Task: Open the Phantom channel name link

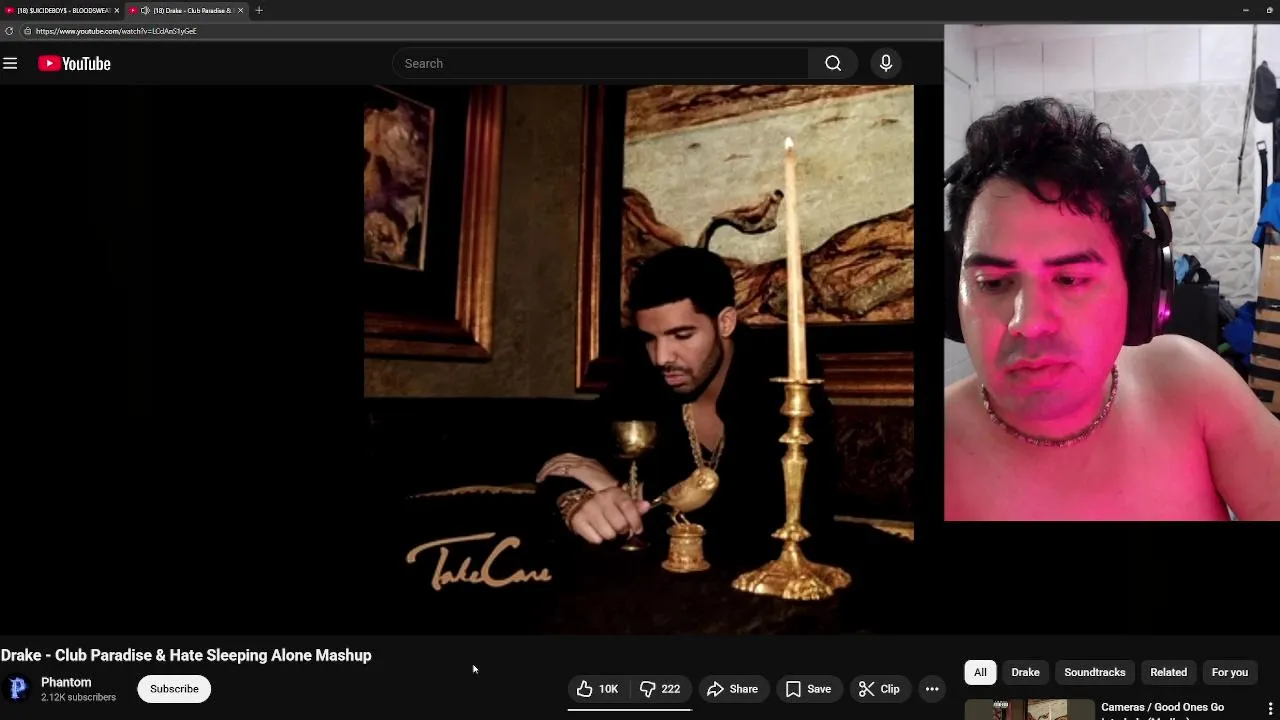Action: pos(66,682)
